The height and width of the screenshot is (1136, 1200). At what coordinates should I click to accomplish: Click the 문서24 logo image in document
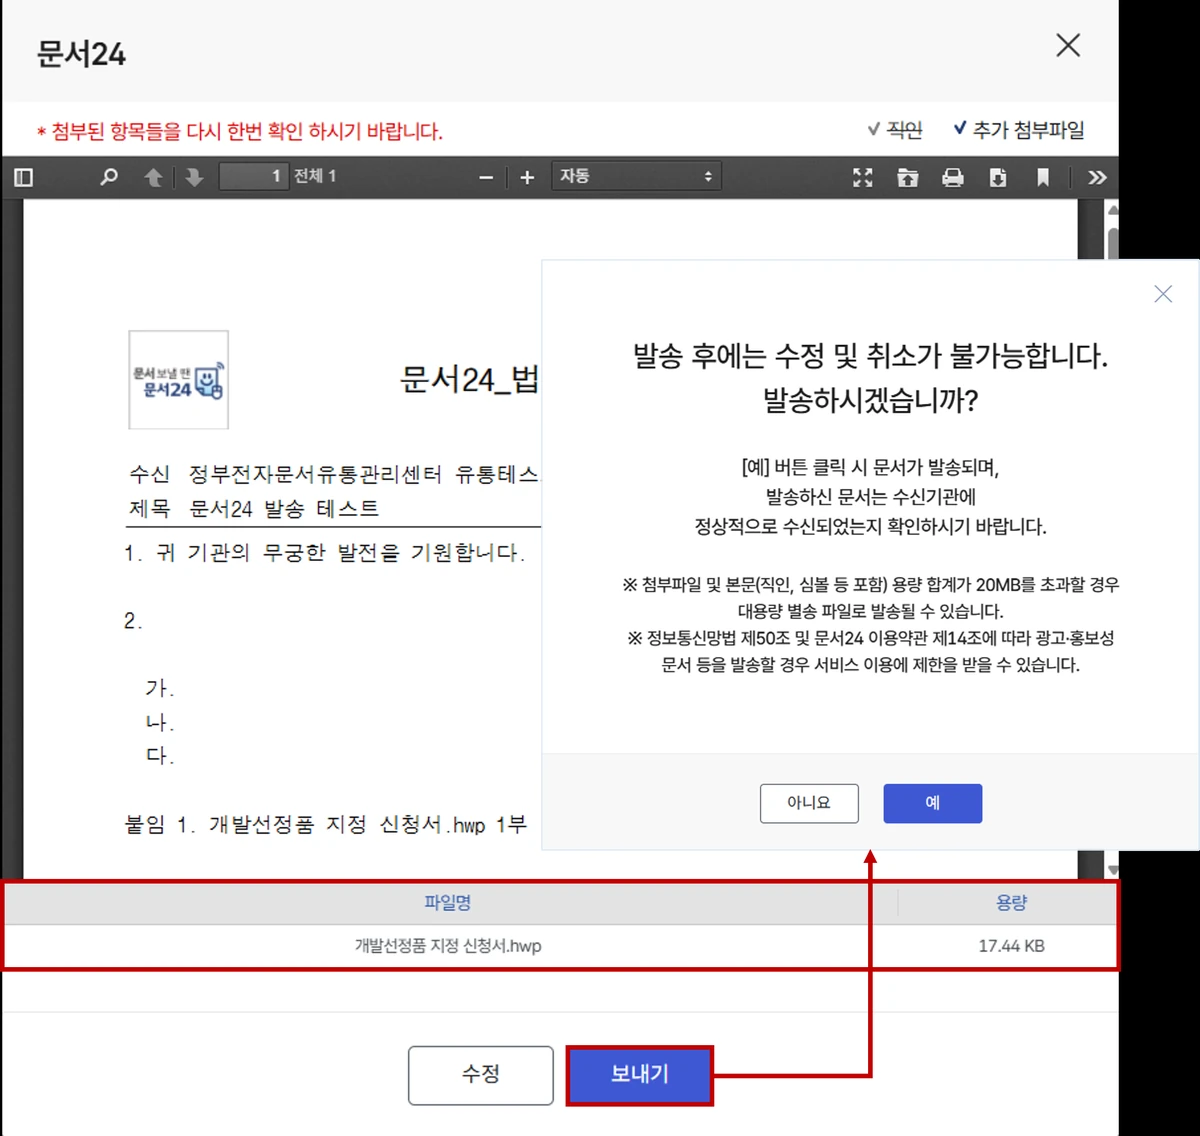coord(179,380)
